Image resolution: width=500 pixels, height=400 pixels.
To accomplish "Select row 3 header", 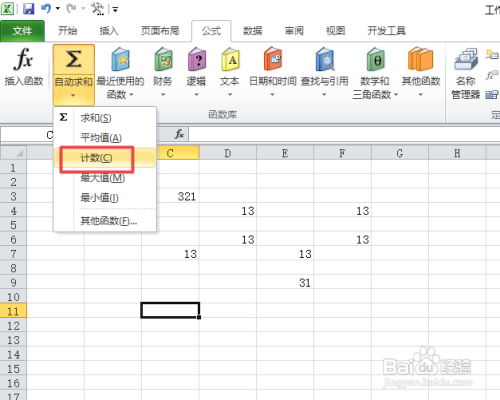I will 13,196.
